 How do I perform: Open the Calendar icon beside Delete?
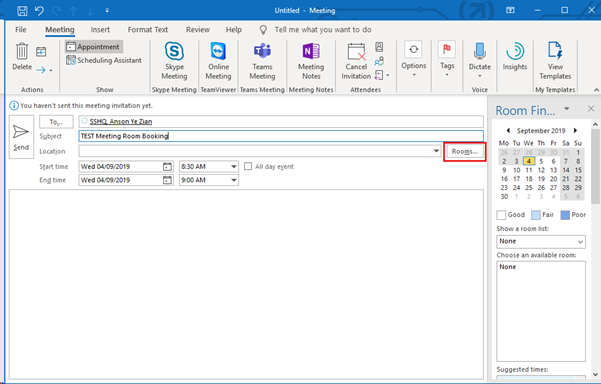click(41, 51)
